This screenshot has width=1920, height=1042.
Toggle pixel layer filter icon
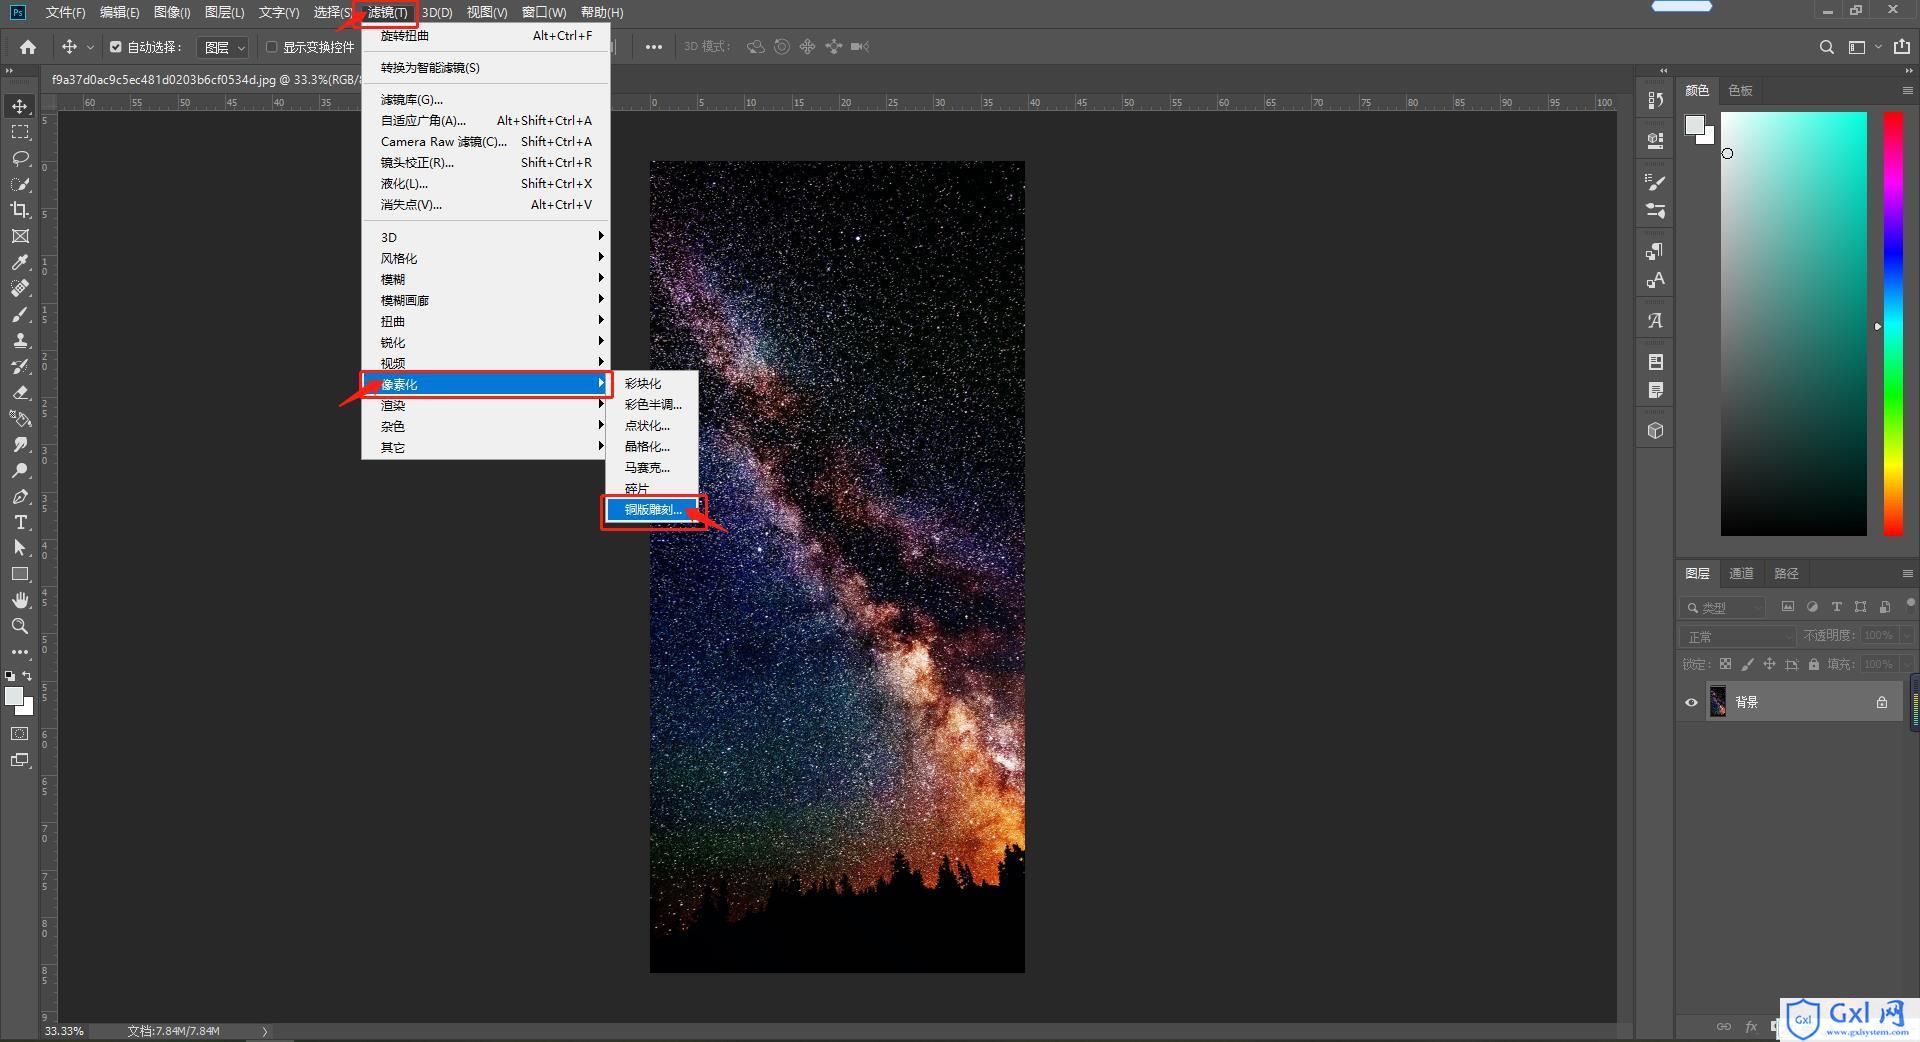tap(1787, 606)
